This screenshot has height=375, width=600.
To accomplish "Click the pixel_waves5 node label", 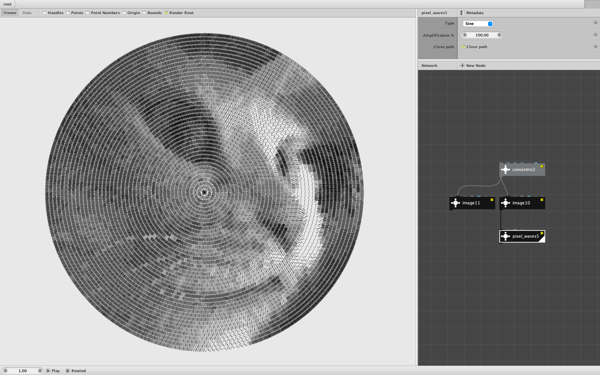I will (x=525, y=236).
